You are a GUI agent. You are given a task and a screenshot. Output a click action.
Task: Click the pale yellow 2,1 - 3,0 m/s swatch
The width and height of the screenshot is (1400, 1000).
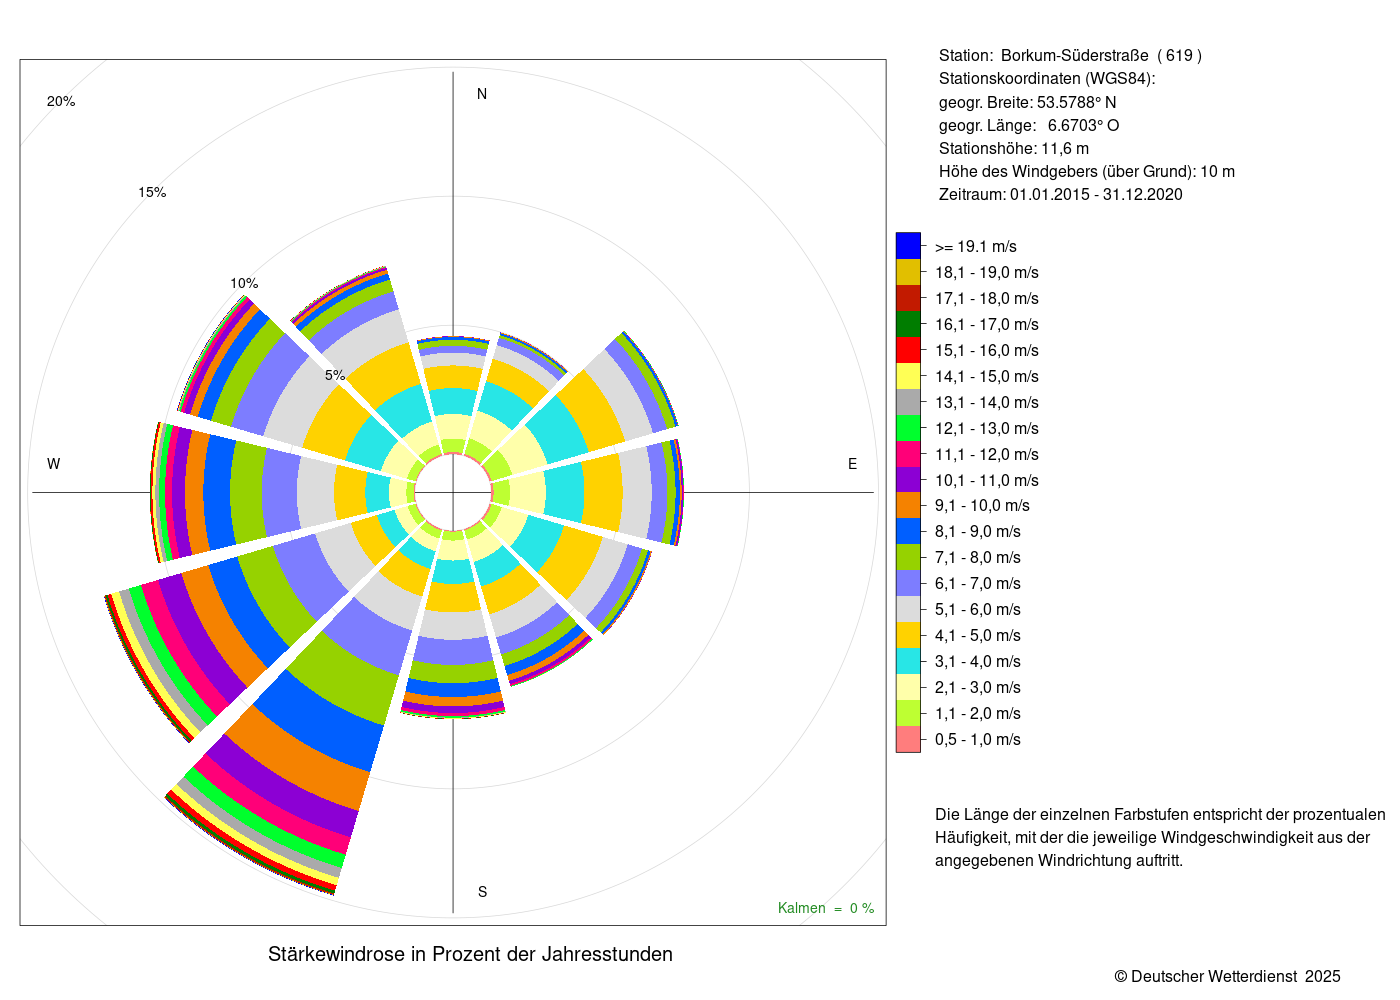tap(908, 687)
